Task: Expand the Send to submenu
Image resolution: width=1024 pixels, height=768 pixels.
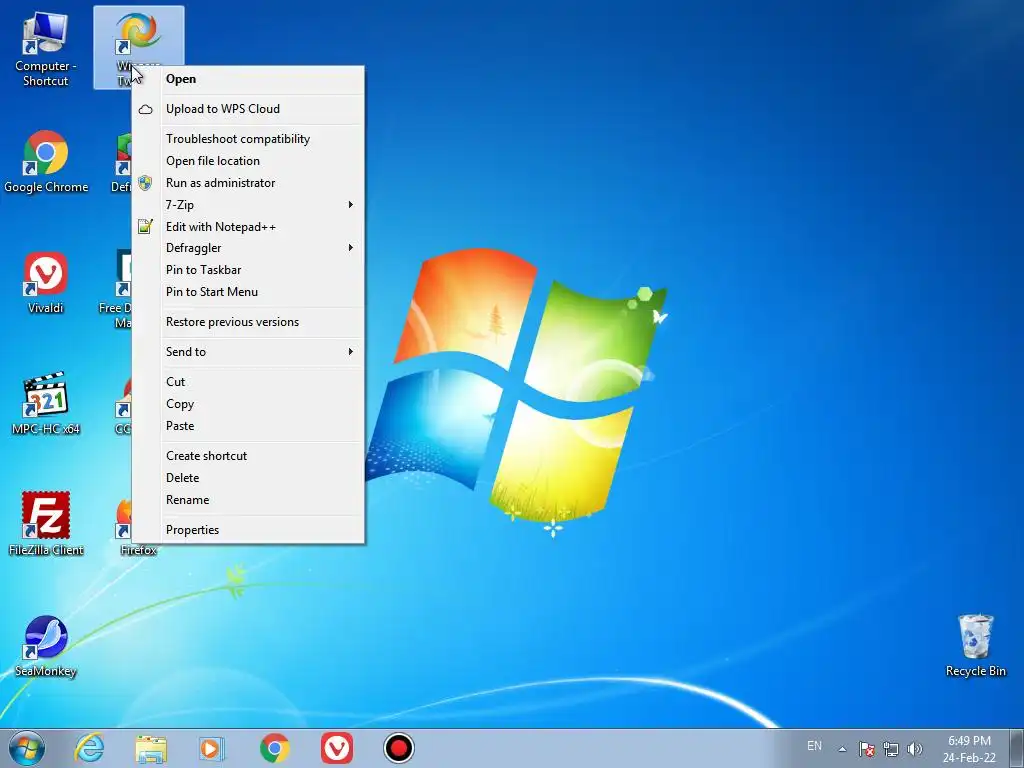Action: pyautogui.click(x=248, y=352)
